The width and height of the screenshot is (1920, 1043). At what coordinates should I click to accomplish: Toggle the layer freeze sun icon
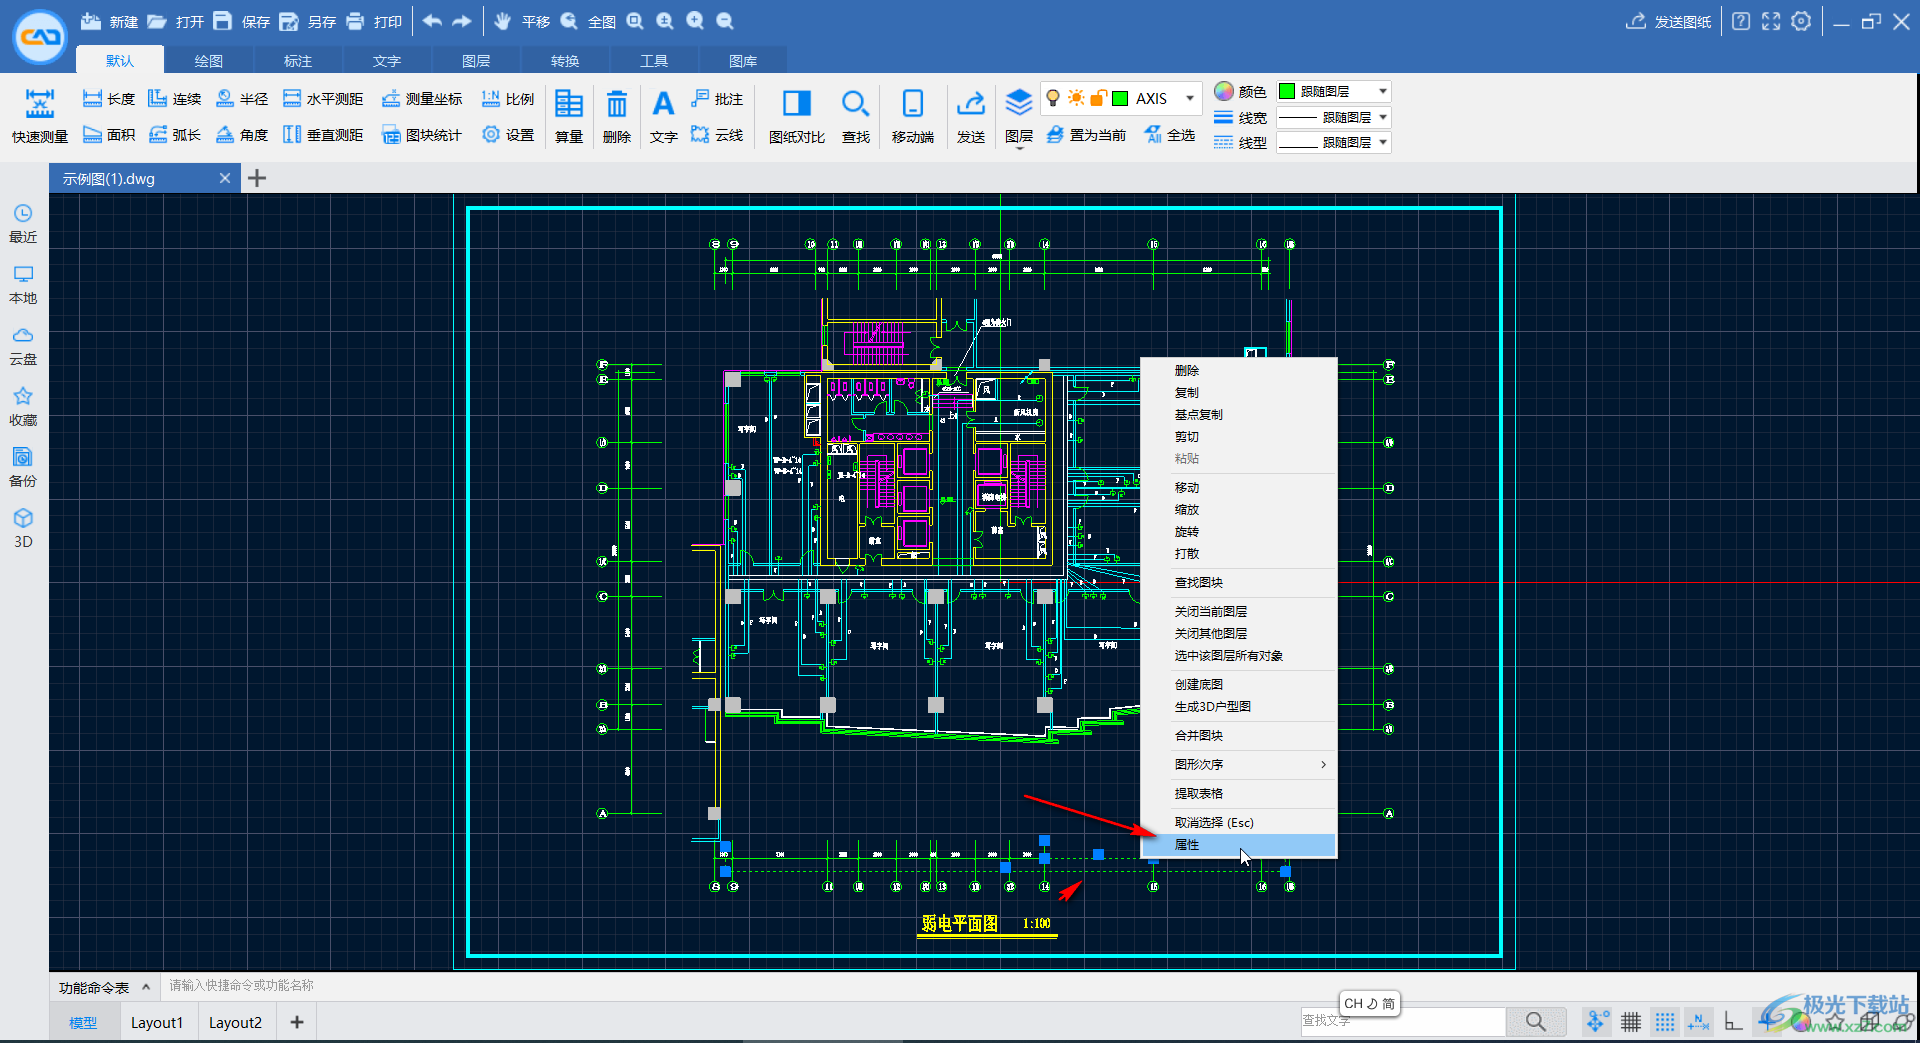tap(1076, 98)
